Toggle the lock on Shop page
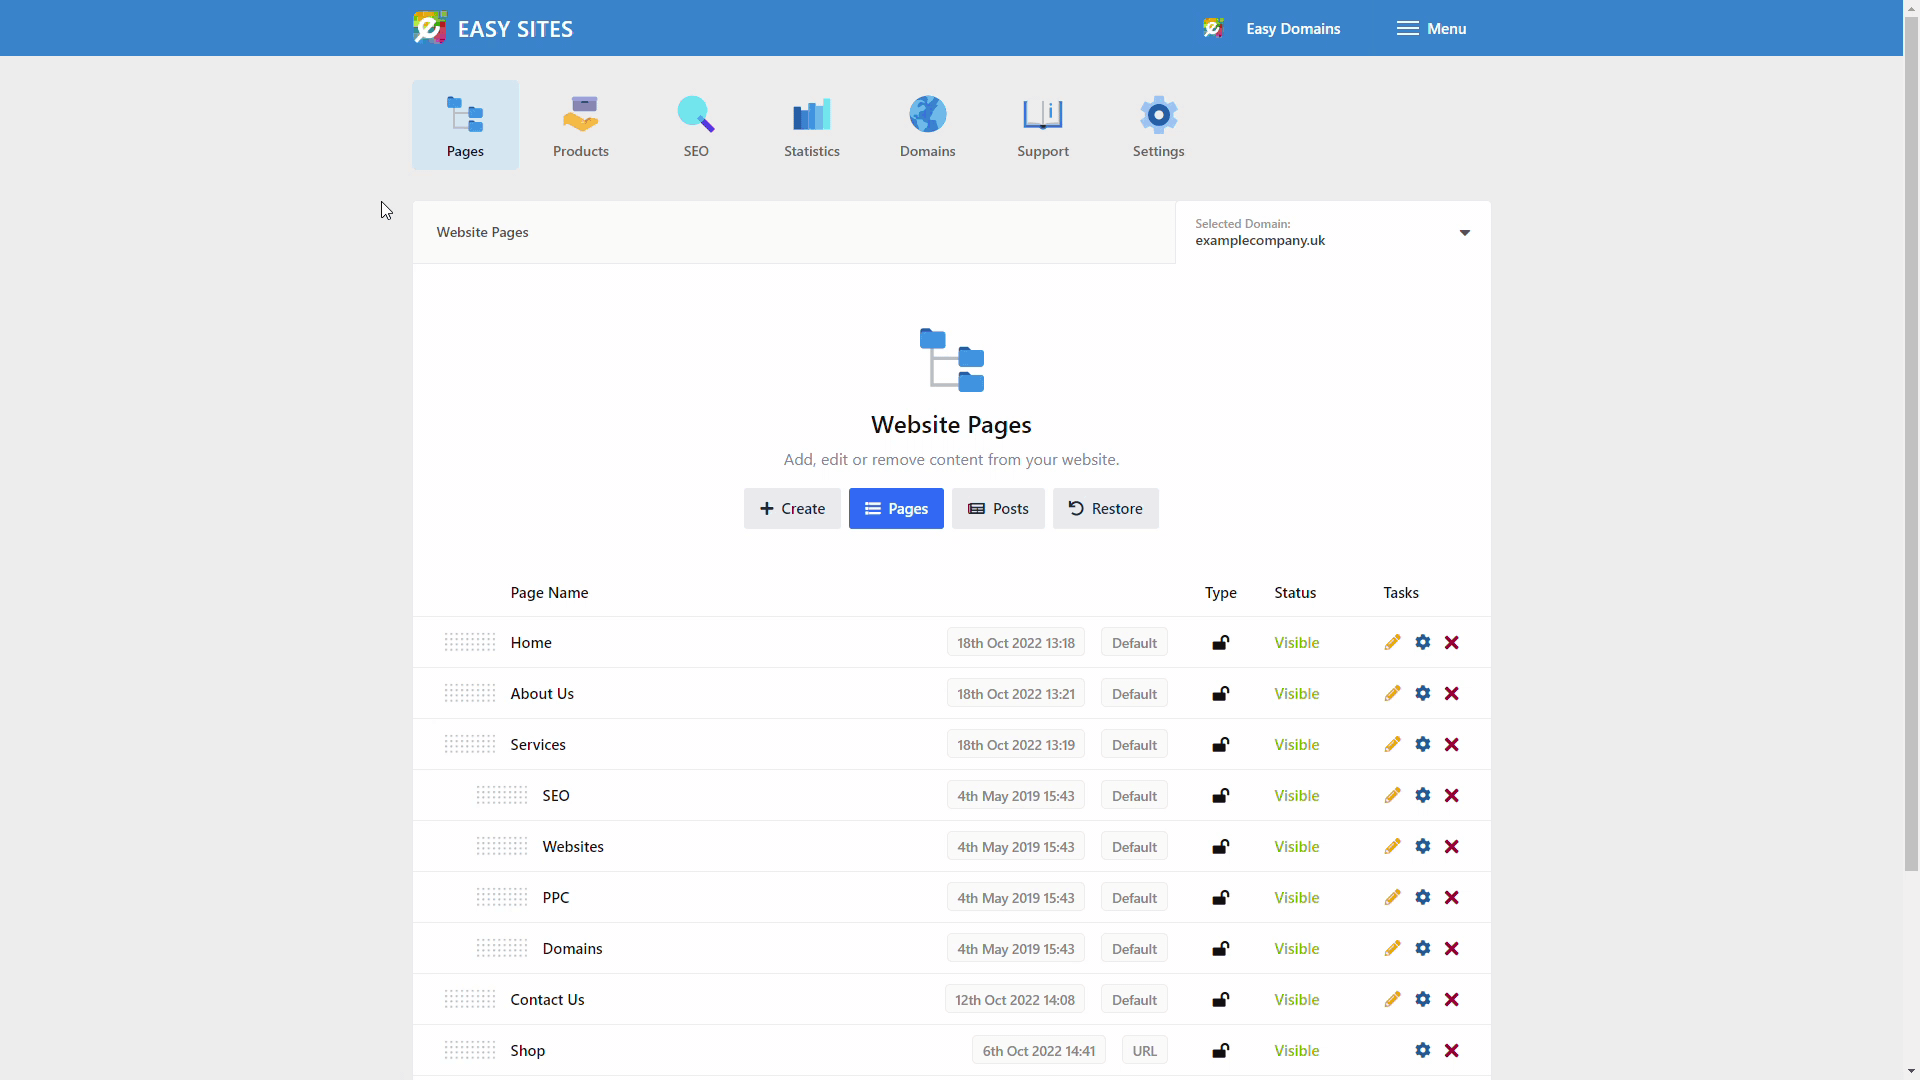The height and width of the screenshot is (1080, 1920). (1220, 1050)
